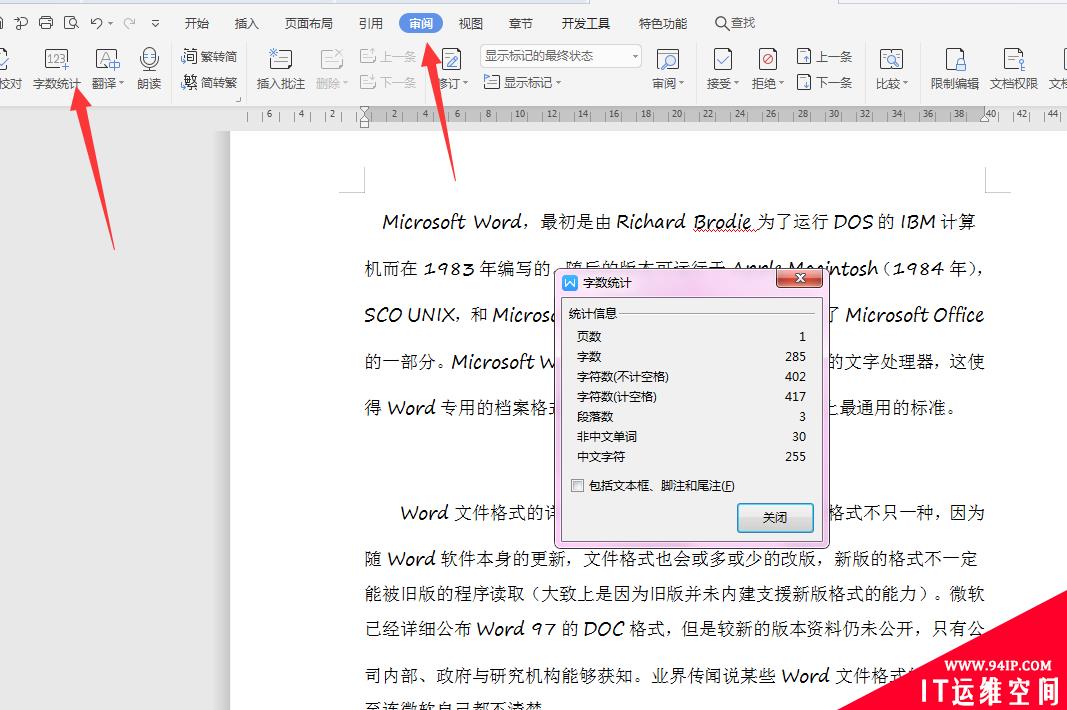Go to 下一条 next change
This screenshot has height=710, width=1067.
[824, 82]
